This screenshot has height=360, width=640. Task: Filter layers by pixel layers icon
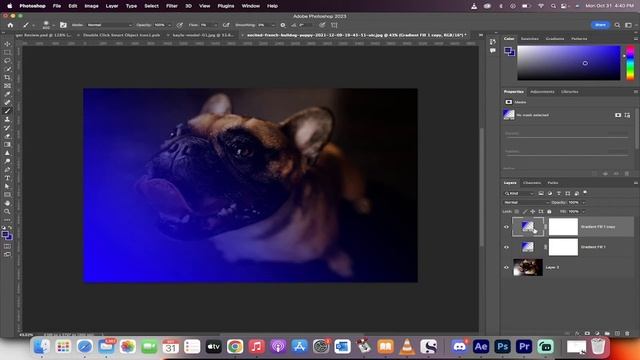(x=541, y=193)
